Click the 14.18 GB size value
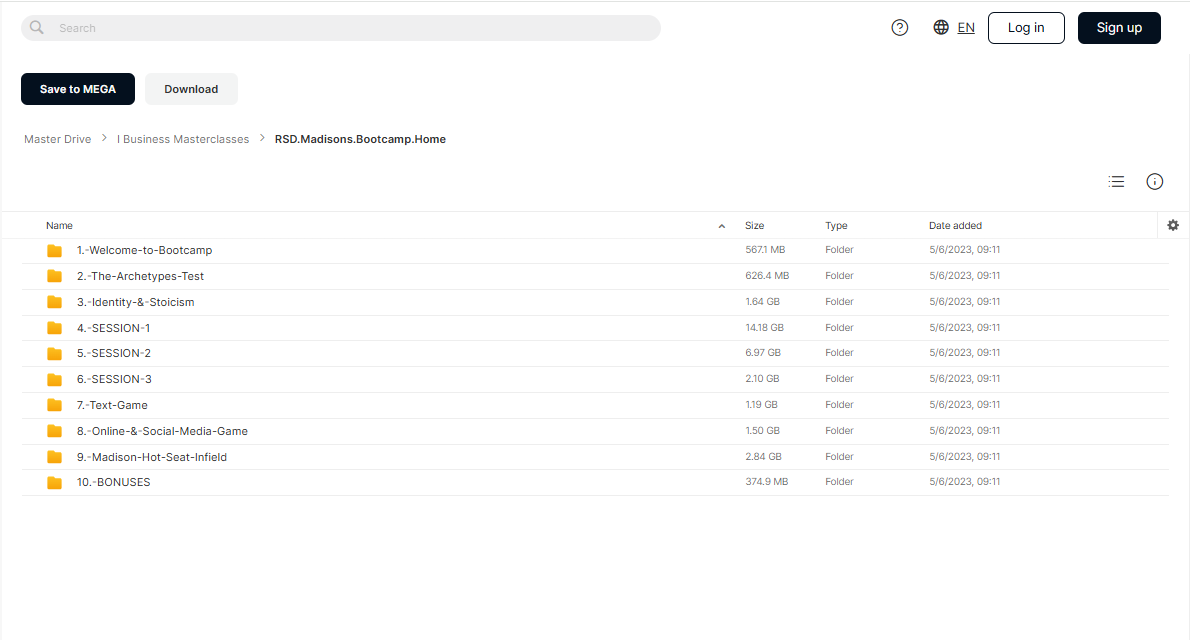Viewport: 1190px width, 640px height. pos(764,327)
